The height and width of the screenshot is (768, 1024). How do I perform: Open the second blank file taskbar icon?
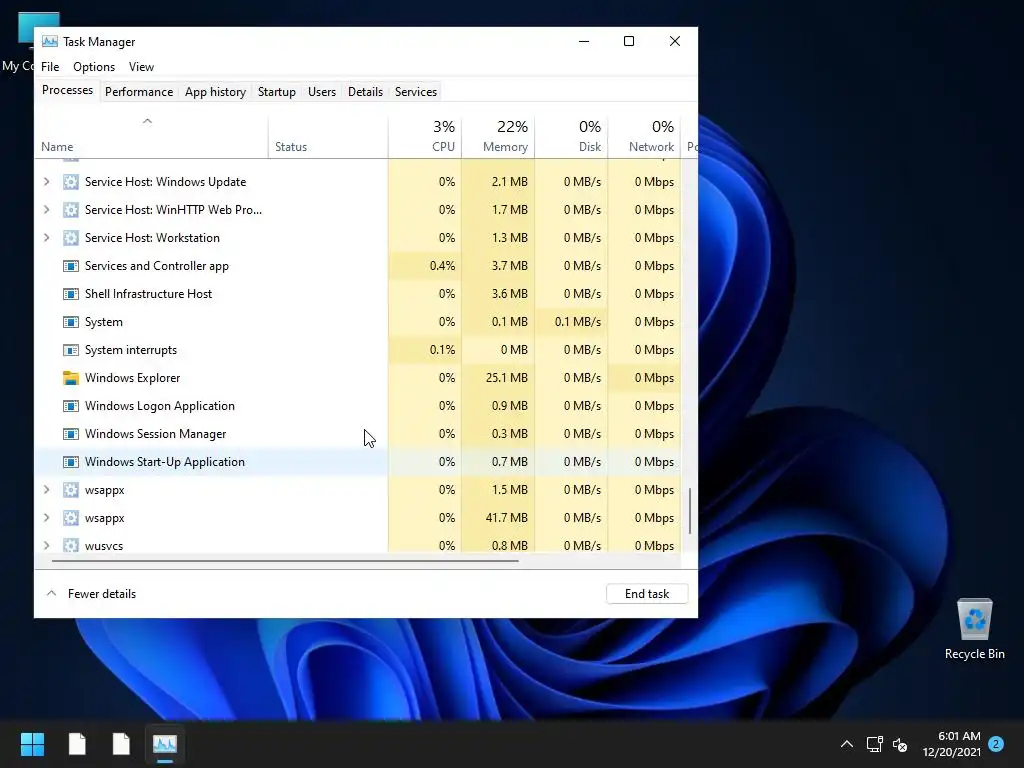121,744
